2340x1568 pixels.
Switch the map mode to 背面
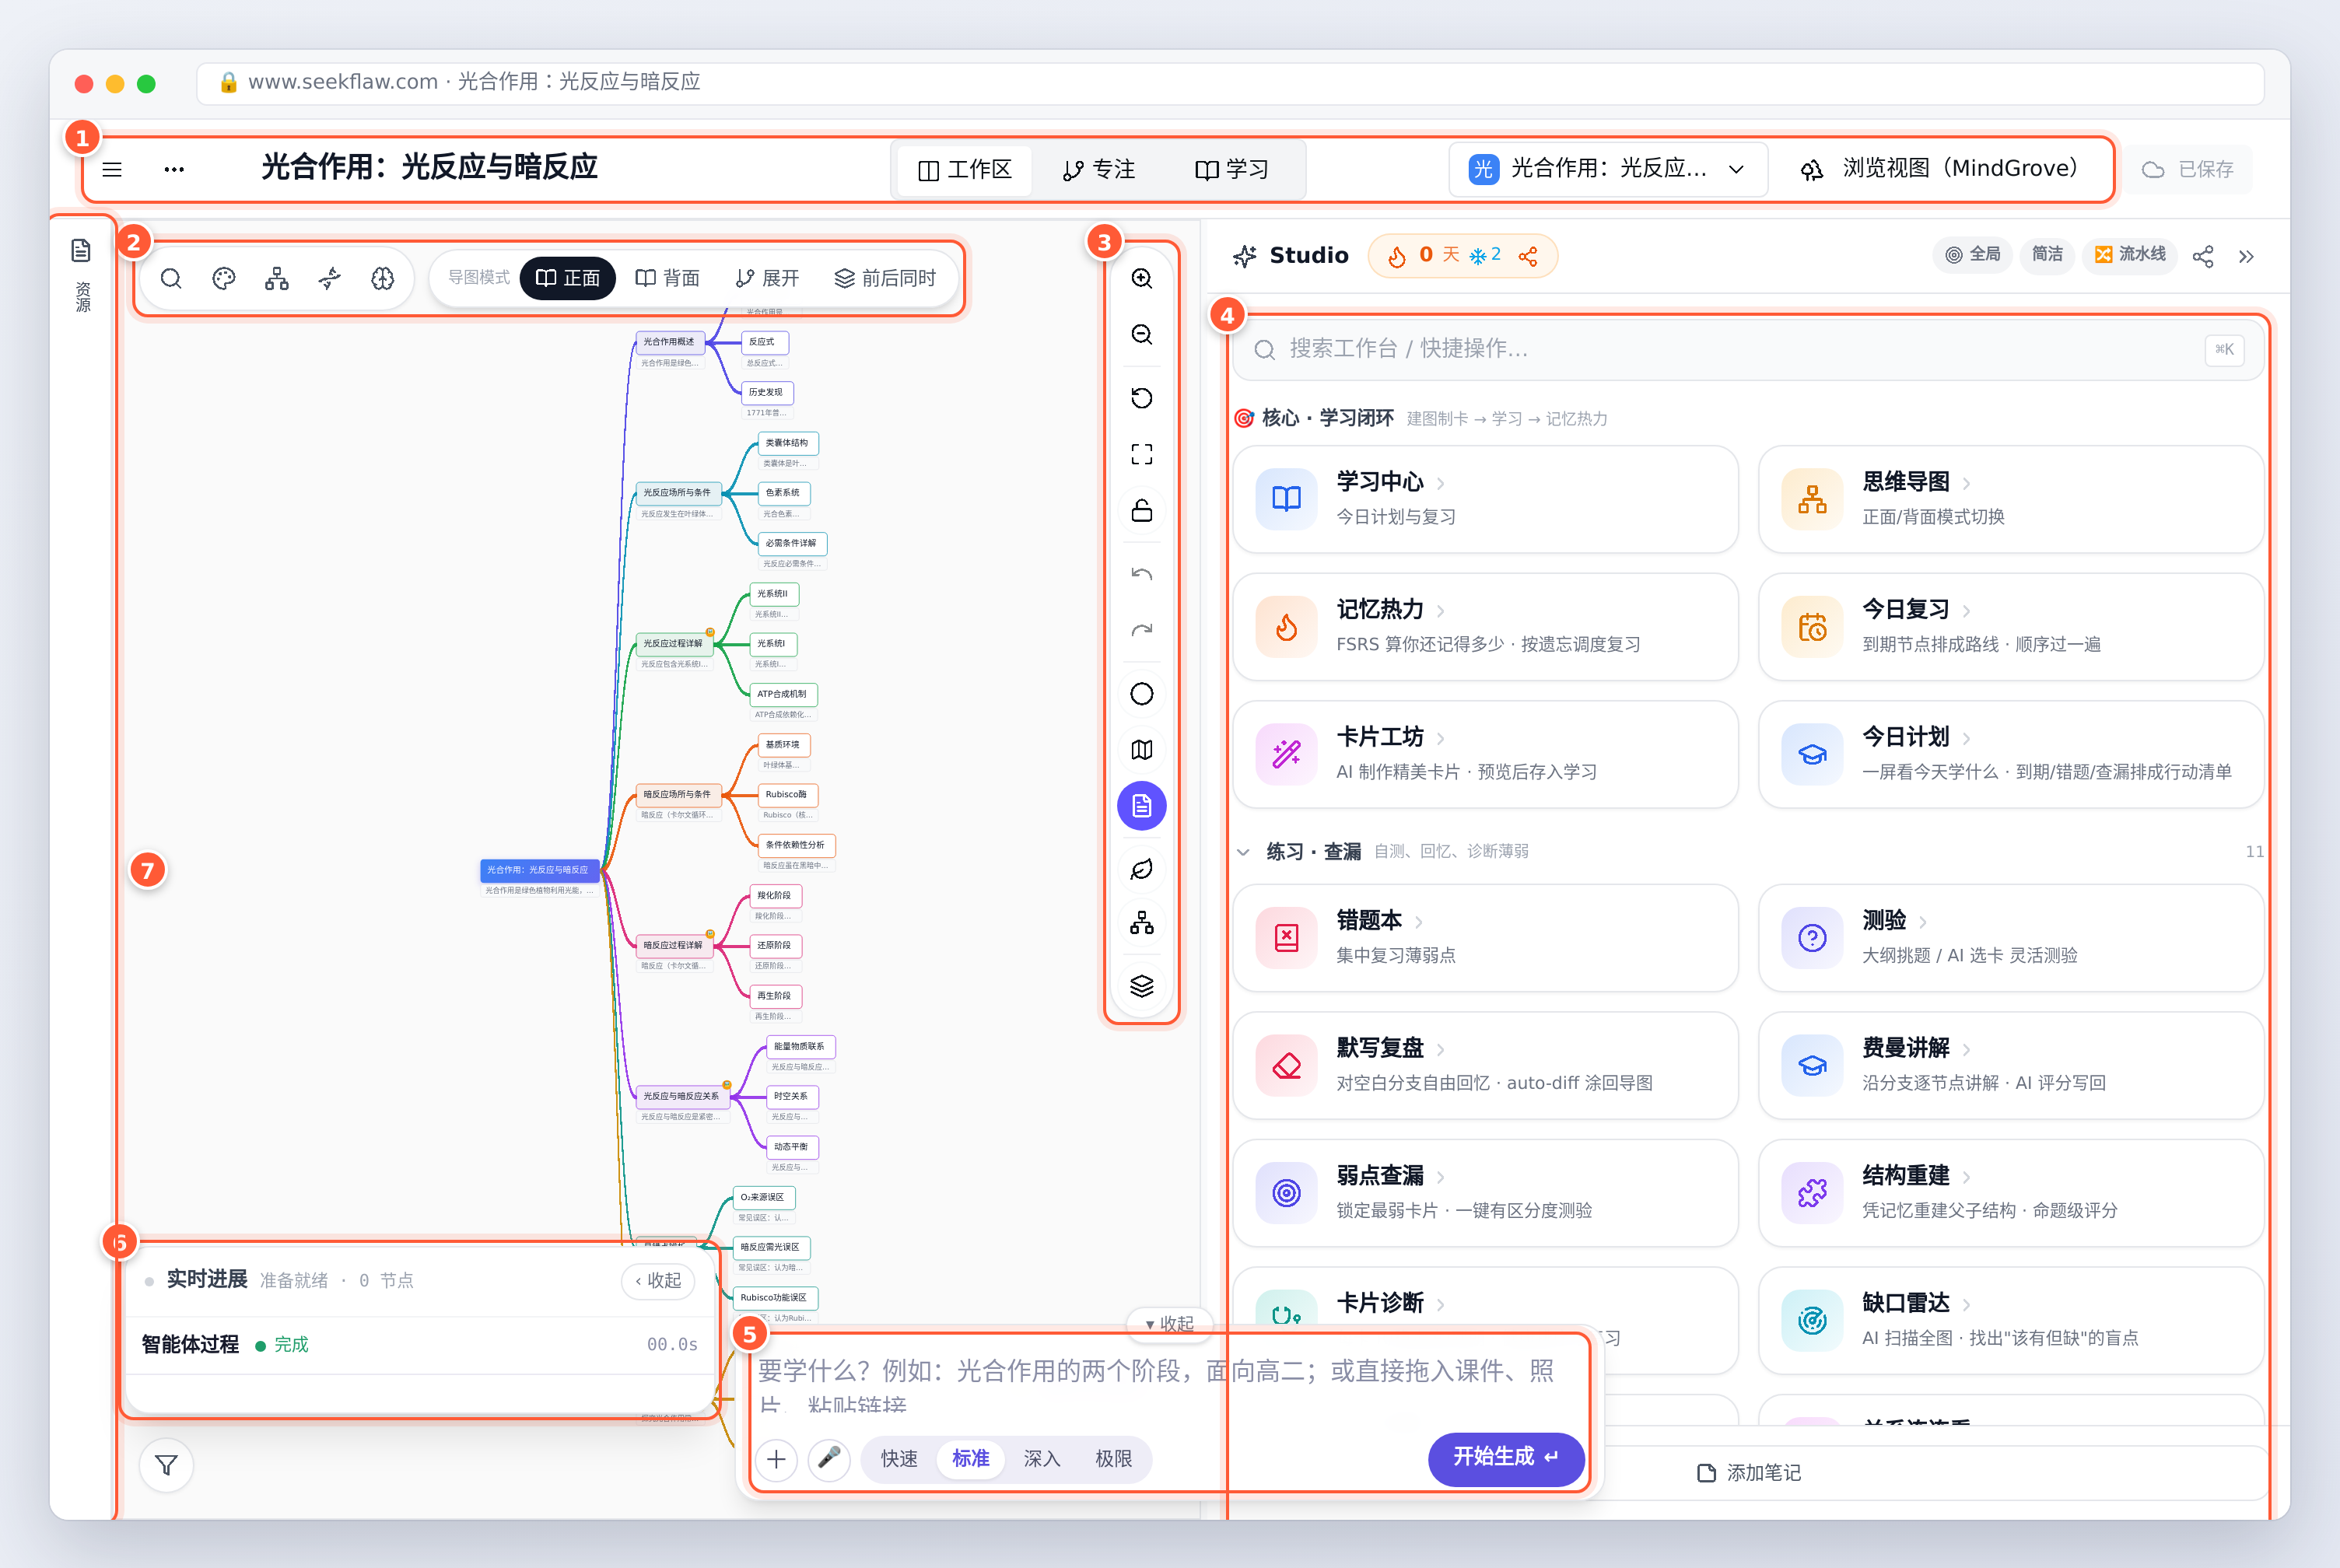coord(667,278)
